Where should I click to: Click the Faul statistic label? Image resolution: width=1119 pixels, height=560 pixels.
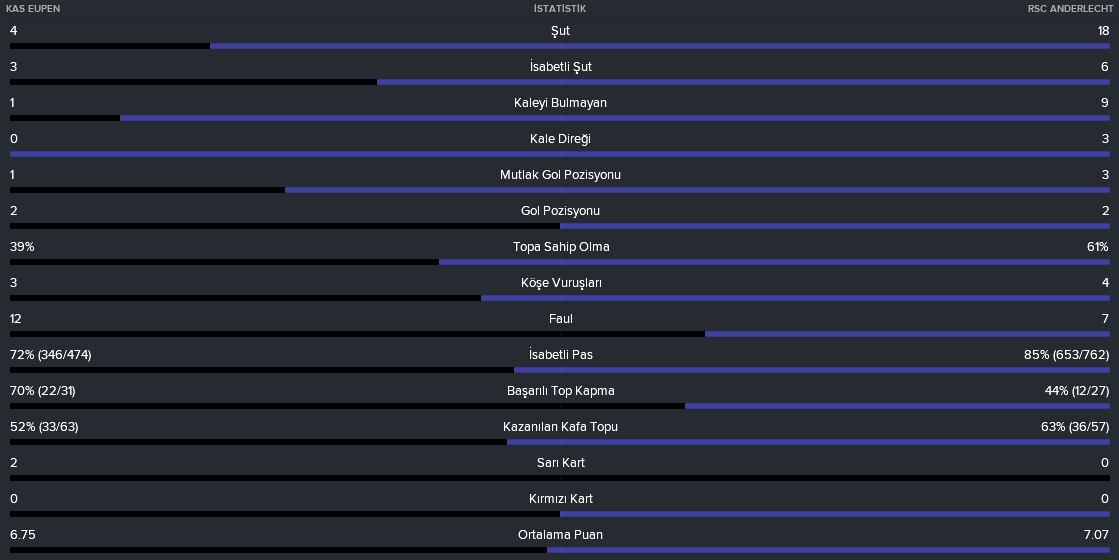(x=560, y=319)
